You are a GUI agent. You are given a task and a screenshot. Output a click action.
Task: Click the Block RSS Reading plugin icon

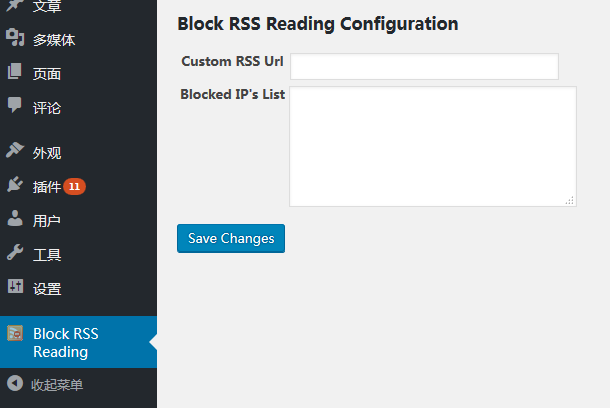pos(15,334)
